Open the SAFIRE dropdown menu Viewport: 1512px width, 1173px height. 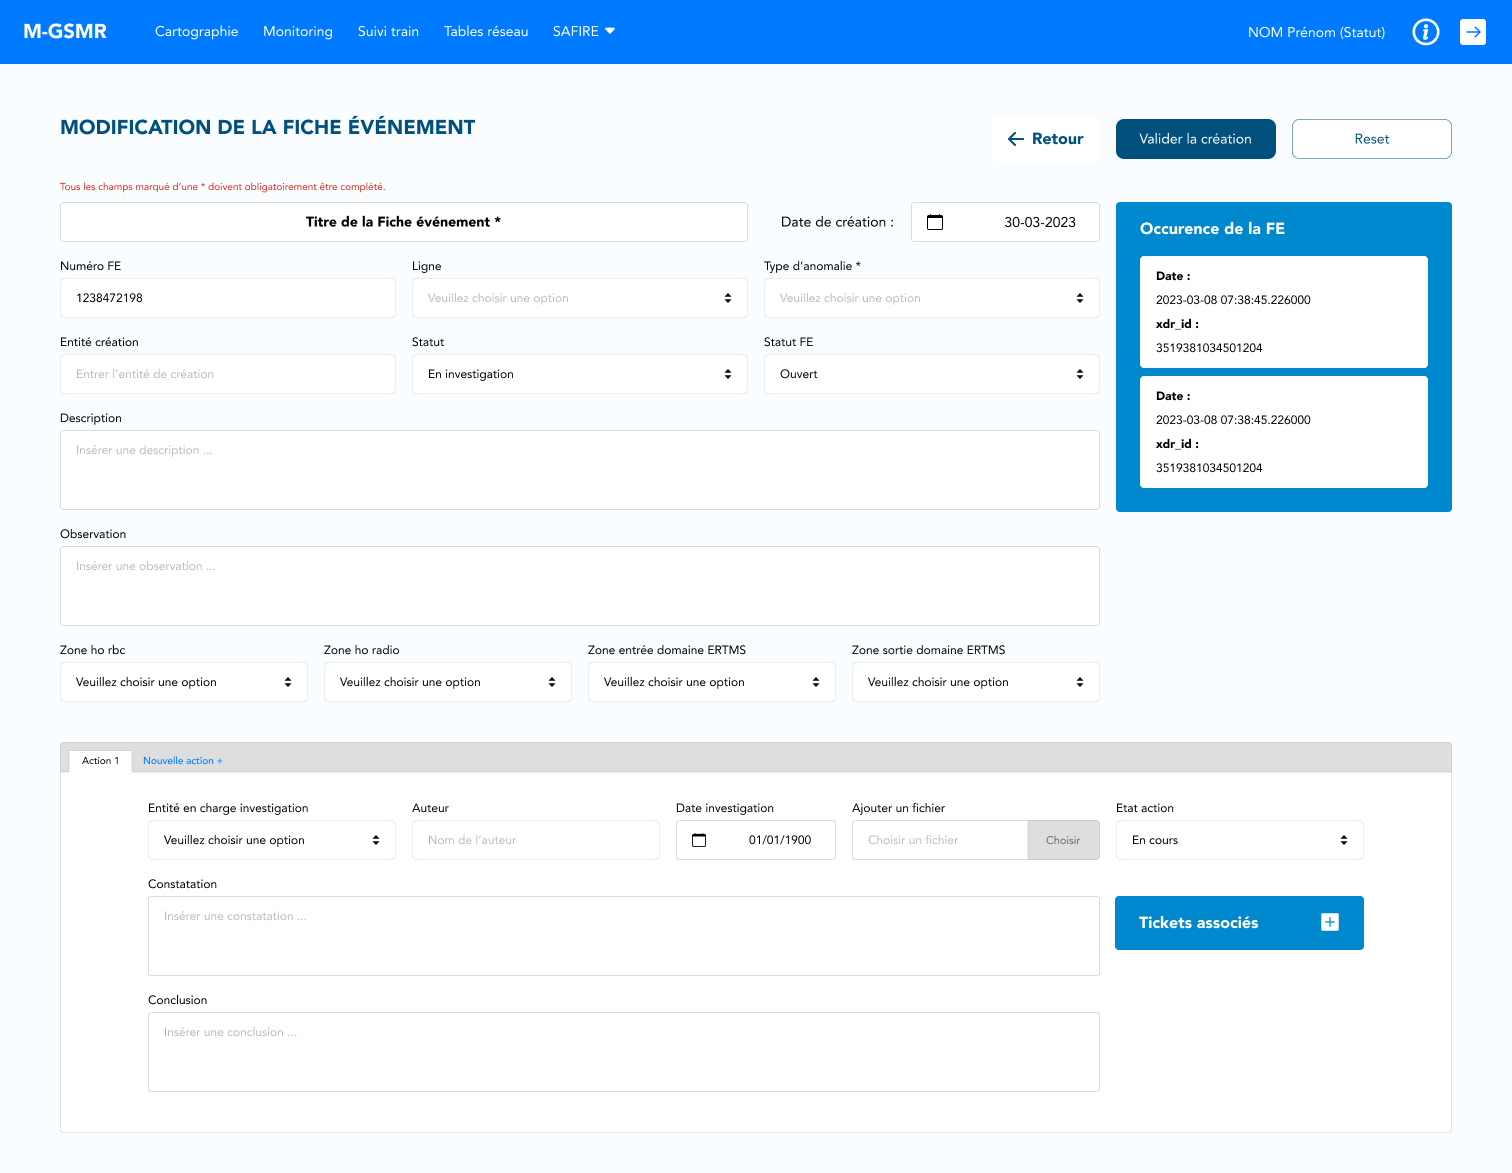[x=583, y=32]
